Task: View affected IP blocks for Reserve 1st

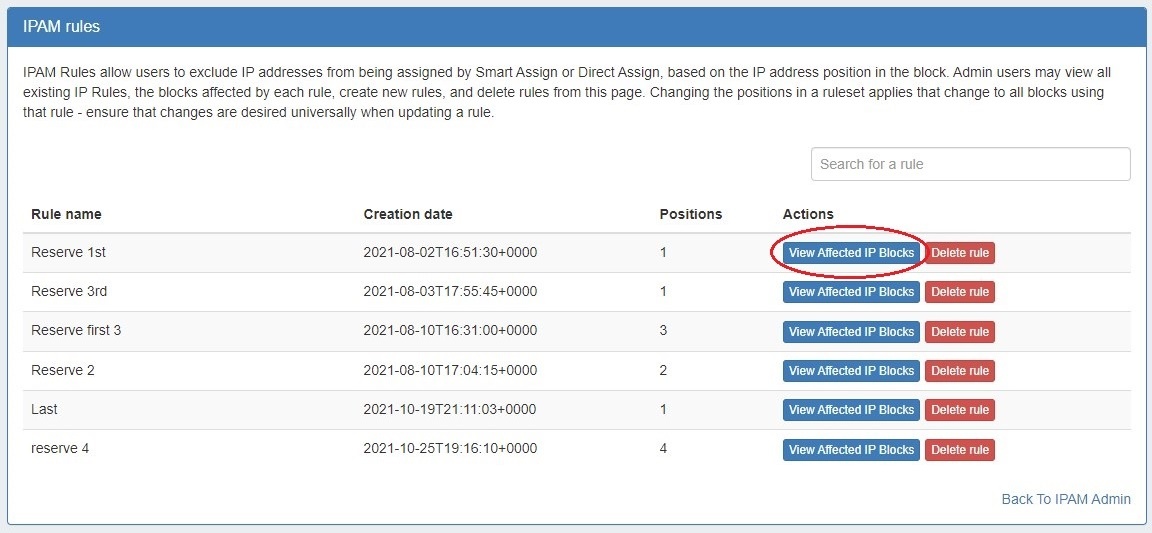Action: pos(851,253)
